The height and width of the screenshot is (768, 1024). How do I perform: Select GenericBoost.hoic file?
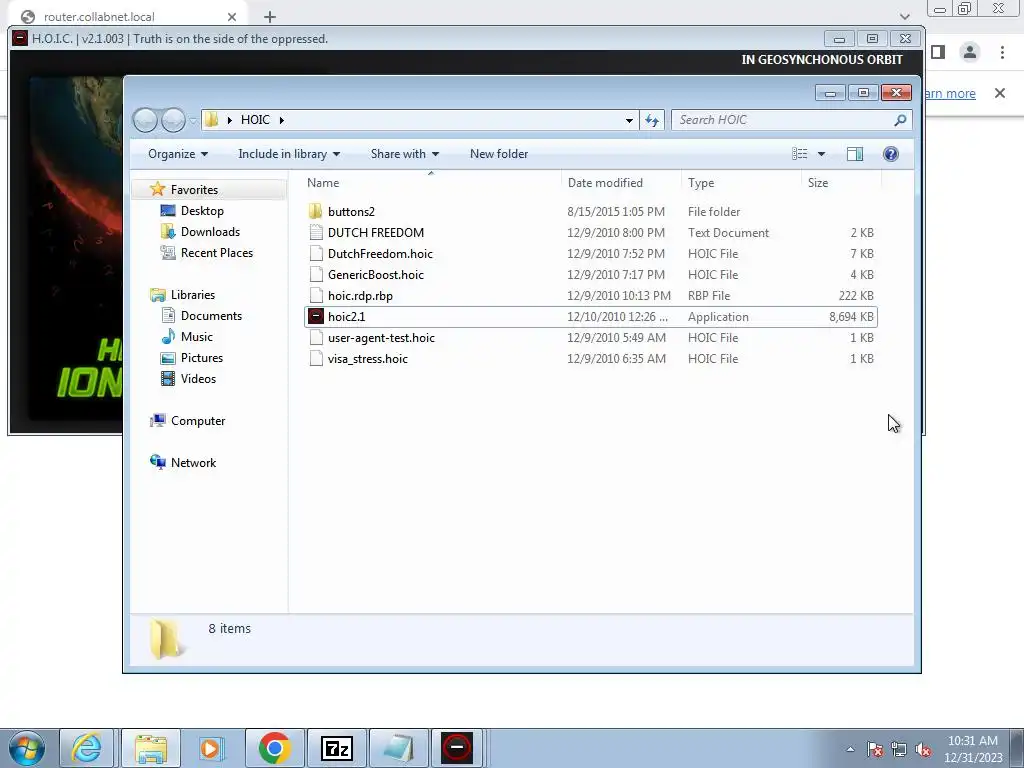point(376,274)
